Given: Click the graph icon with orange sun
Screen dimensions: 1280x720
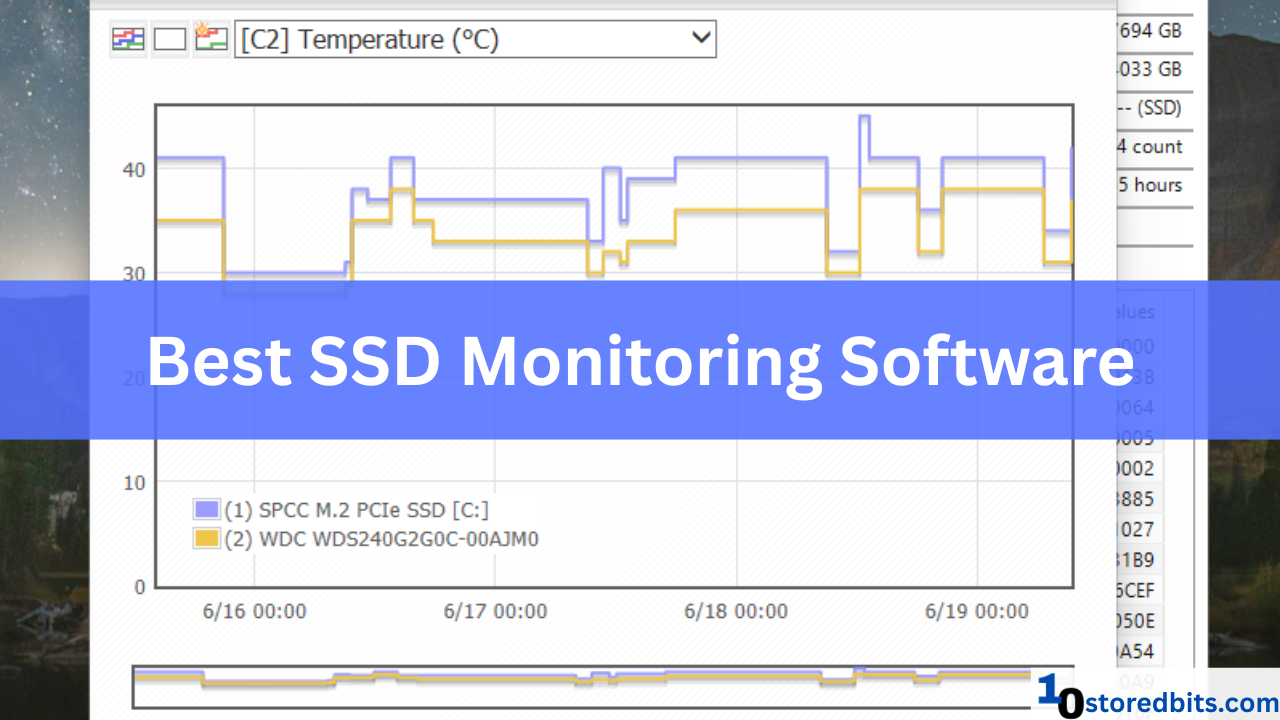Looking at the screenshot, I should pos(211,39).
